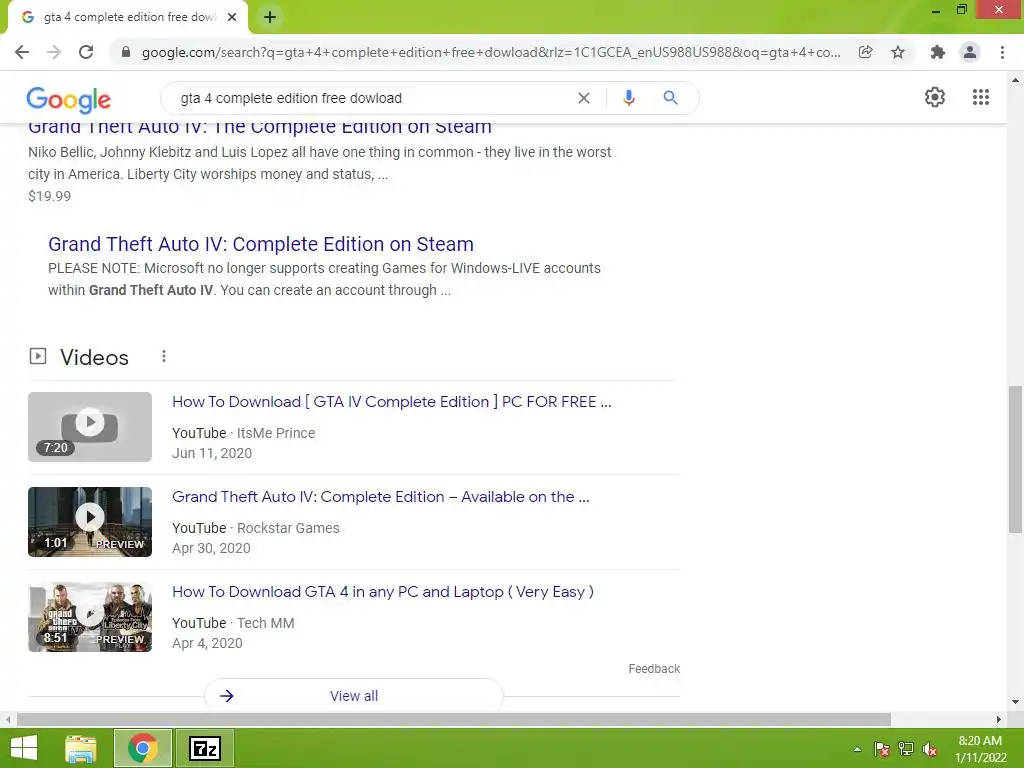Click the page scroll-up arrow
1024x768 pixels.
click(1015, 80)
